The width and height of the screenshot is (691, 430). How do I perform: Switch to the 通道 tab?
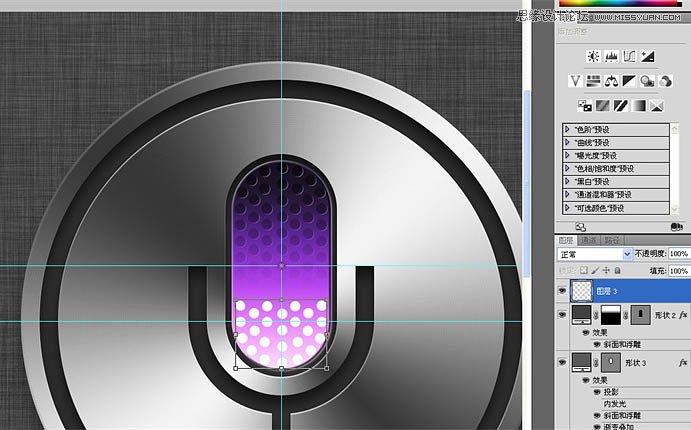588,240
